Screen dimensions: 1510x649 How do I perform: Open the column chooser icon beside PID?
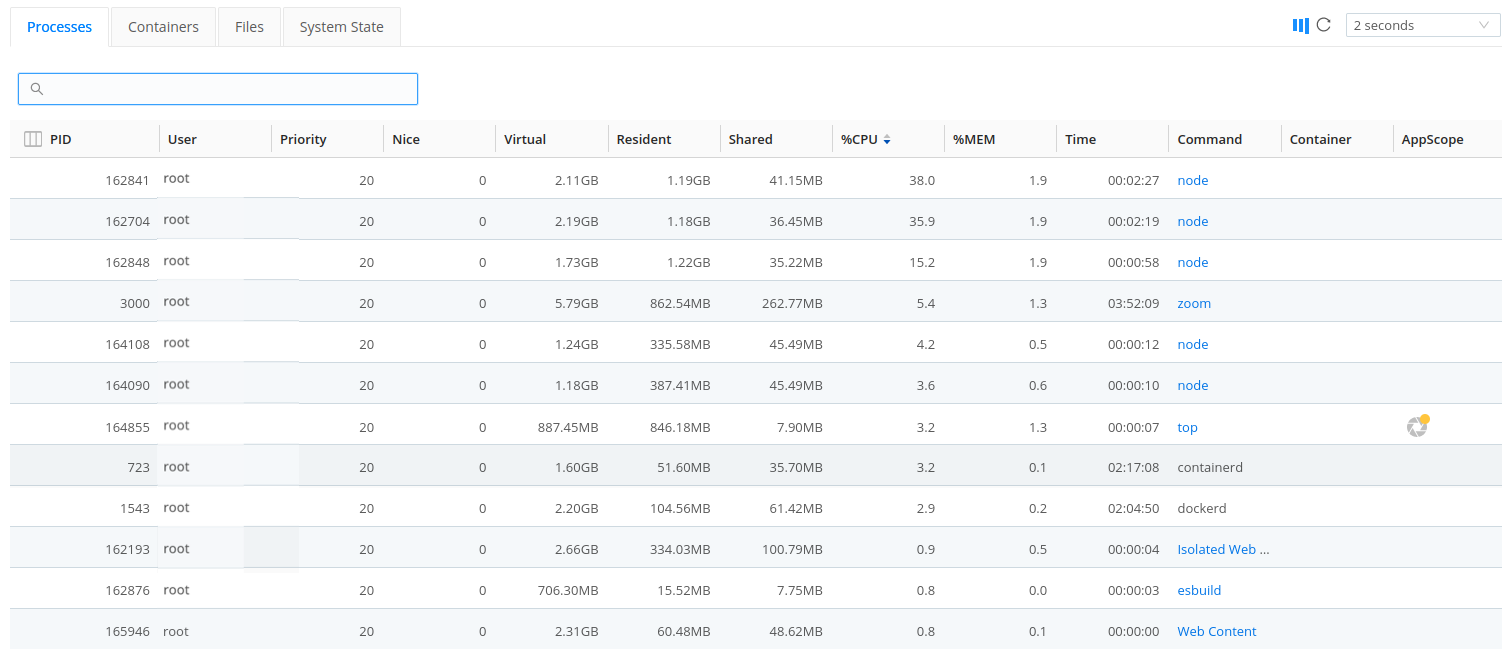coord(32,140)
